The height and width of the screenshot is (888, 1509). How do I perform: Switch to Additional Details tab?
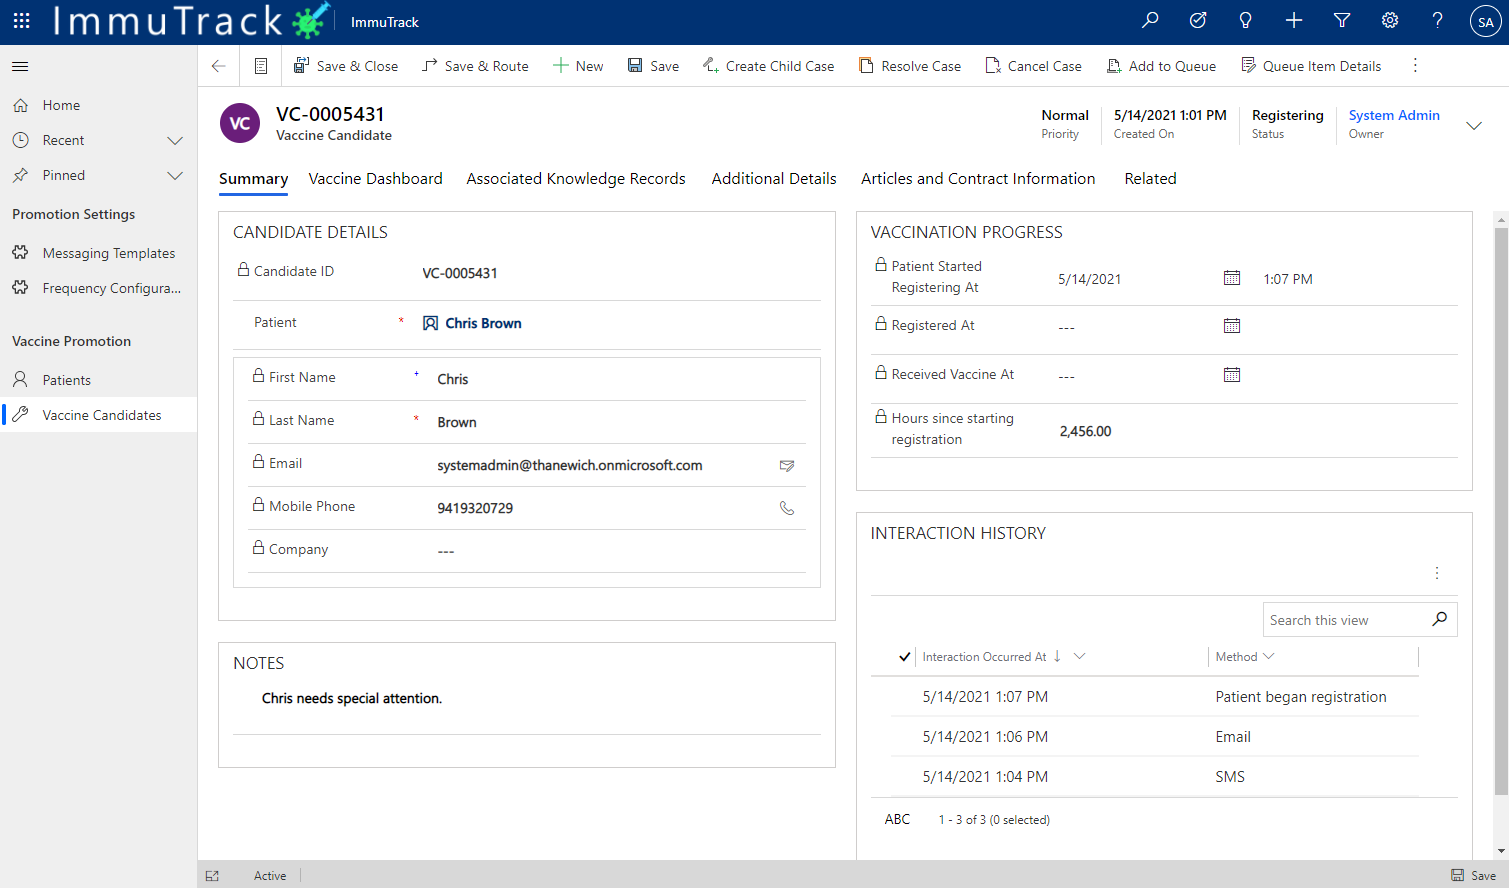pyautogui.click(x=774, y=179)
